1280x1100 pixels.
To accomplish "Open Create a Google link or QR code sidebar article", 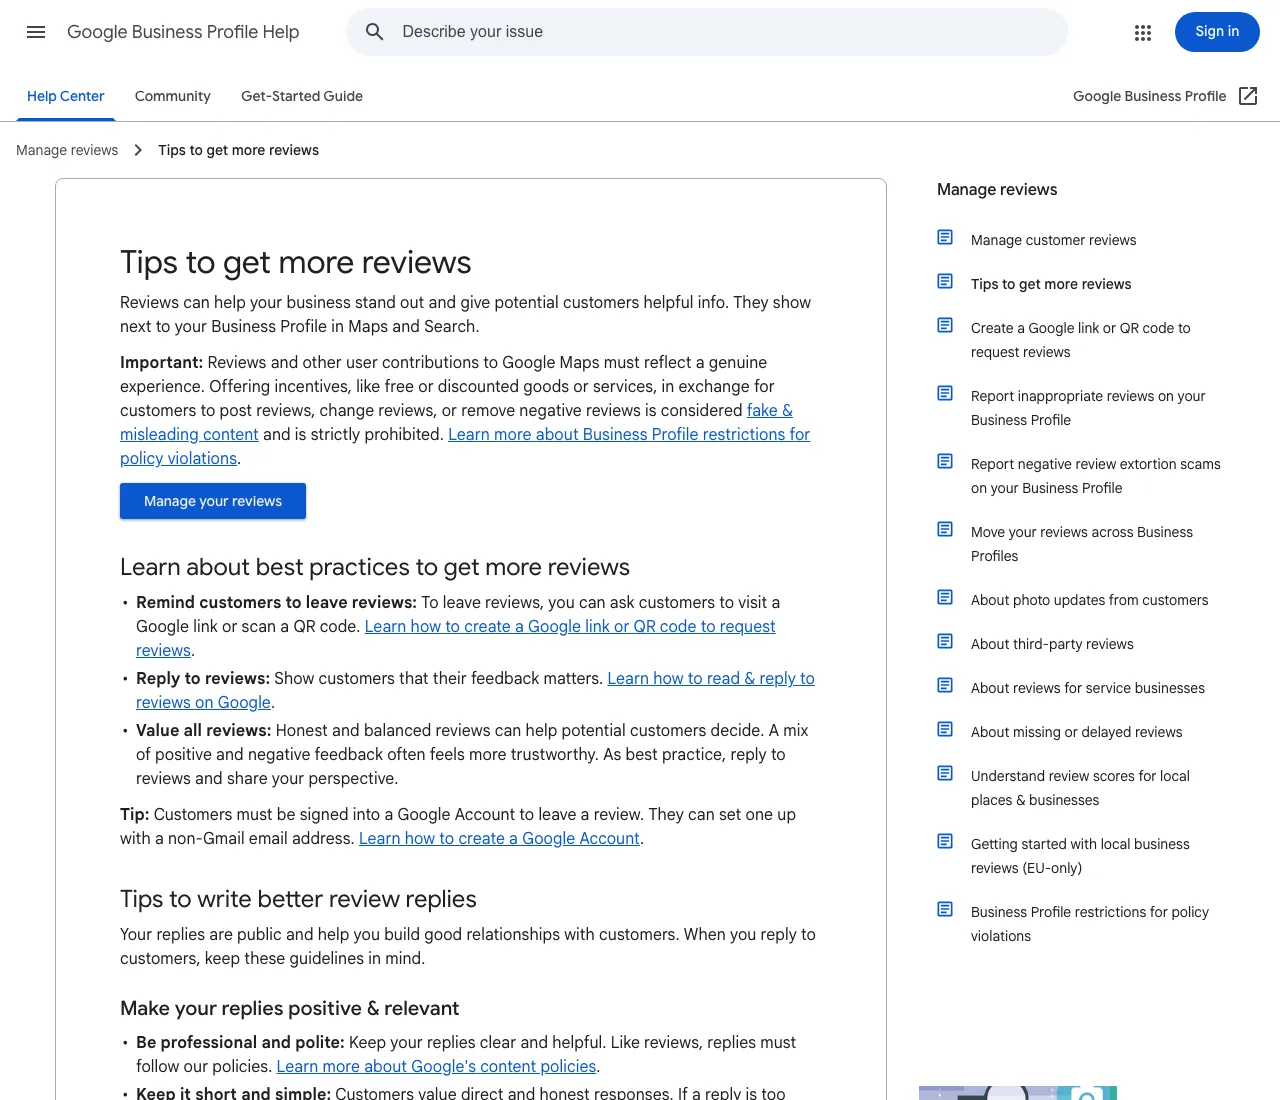I will click(1080, 340).
